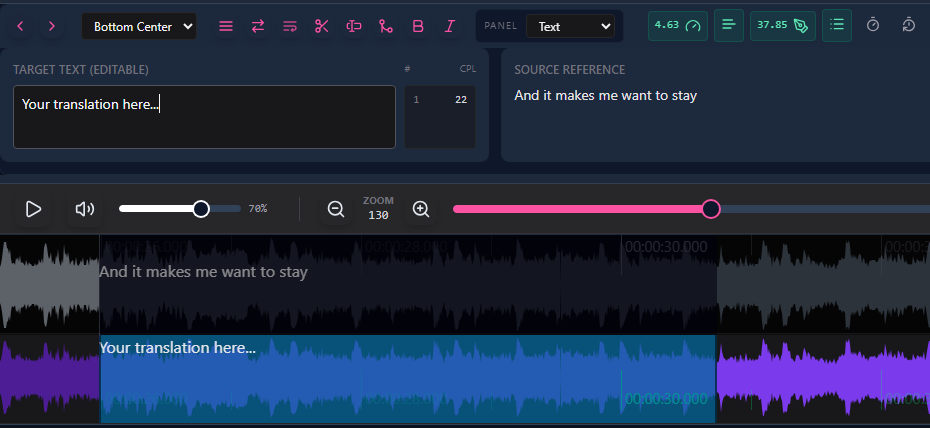Open the Bottom Center position dropdown
The width and height of the screenshot is (930, 428).
(x=139, y=27)
